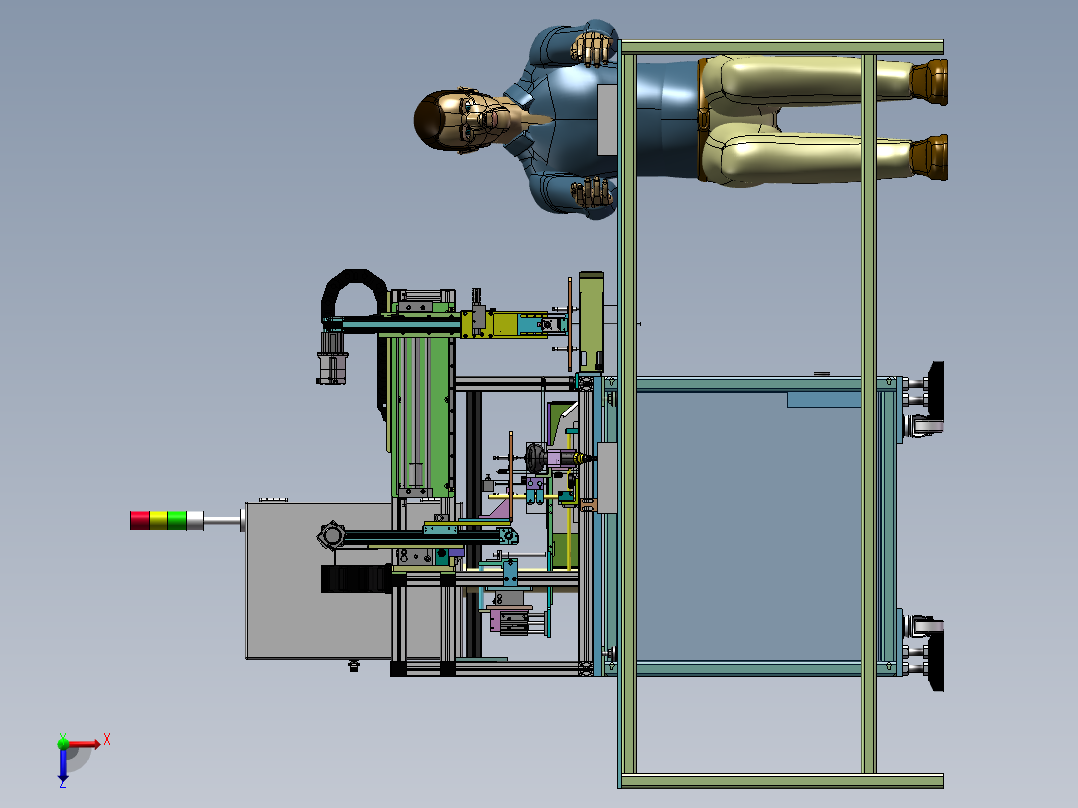1078x808 pixels.
Task: Select the gray electrical cabinet box
Action: tap(319, 581)
